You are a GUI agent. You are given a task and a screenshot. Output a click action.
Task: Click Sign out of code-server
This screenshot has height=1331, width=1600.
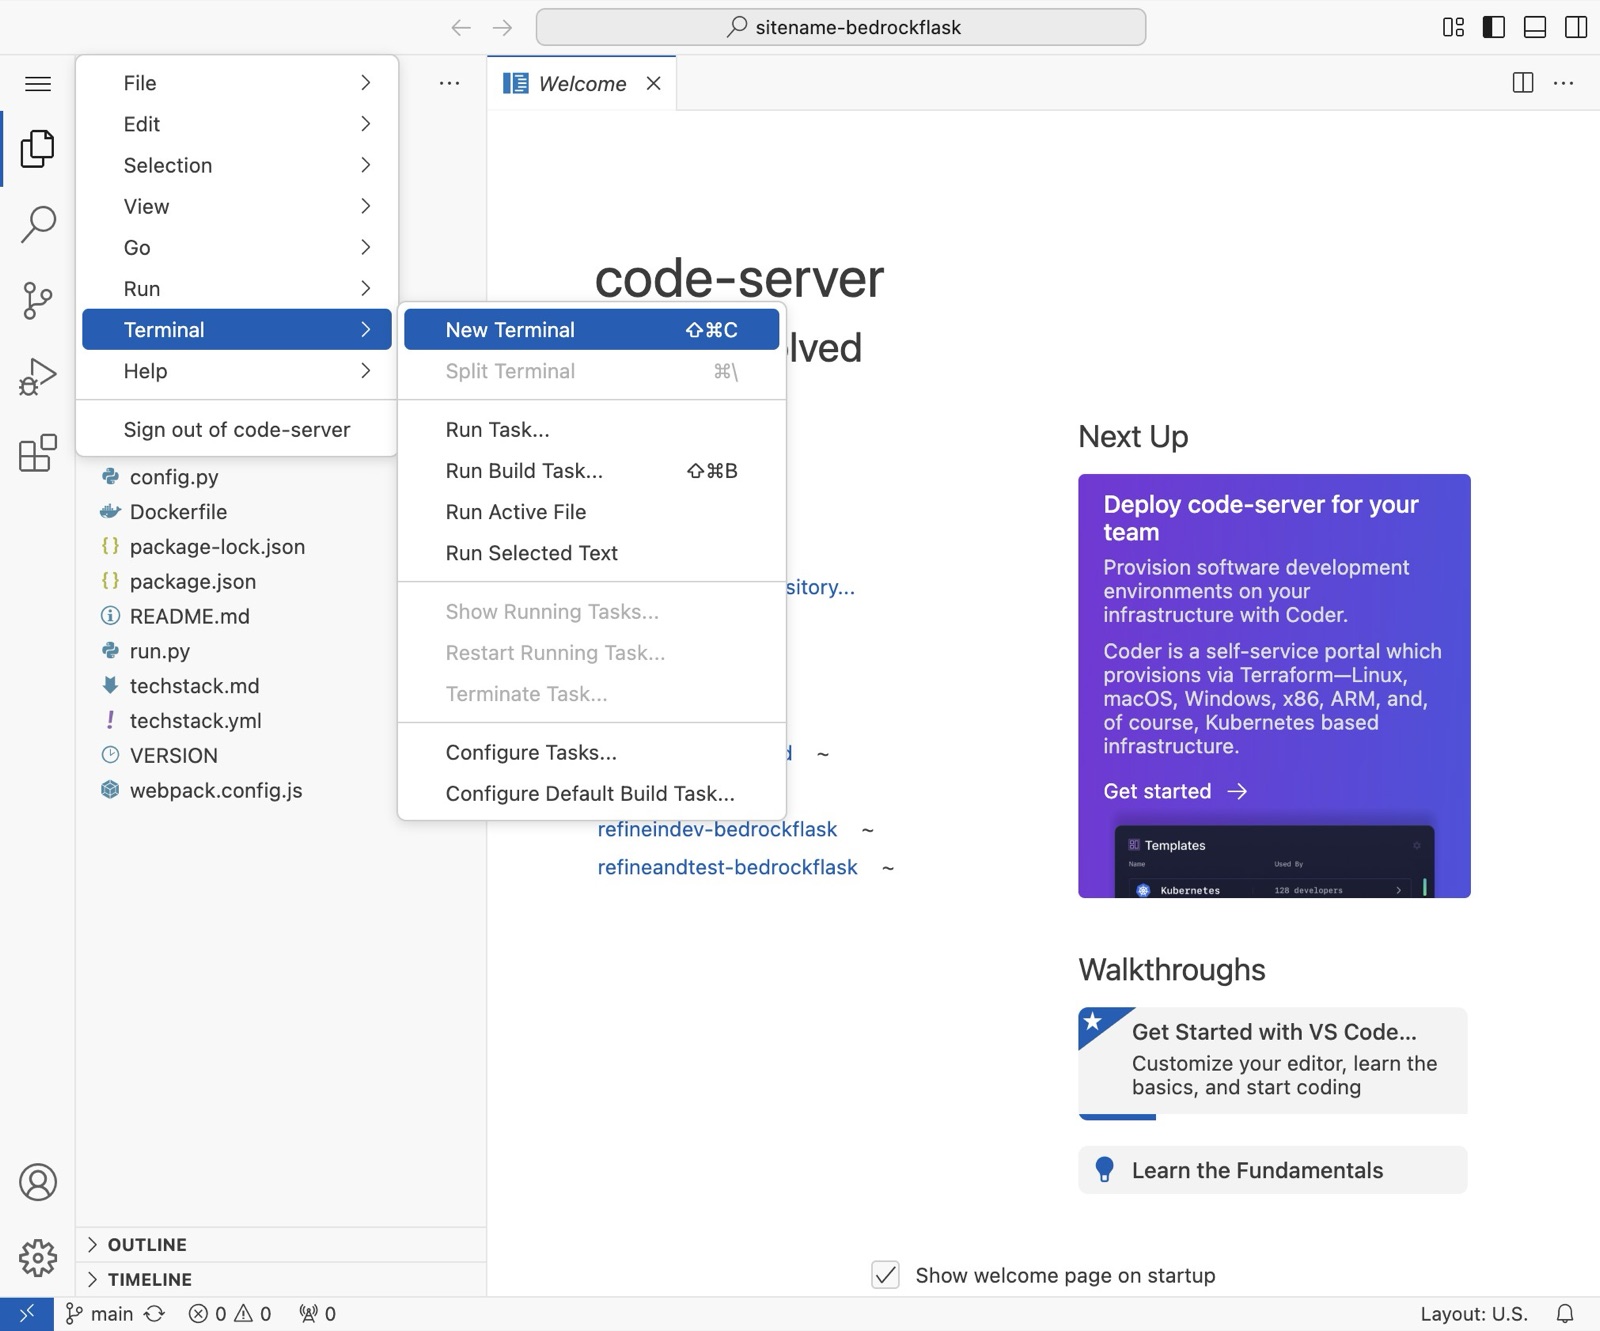coord(237,429)
